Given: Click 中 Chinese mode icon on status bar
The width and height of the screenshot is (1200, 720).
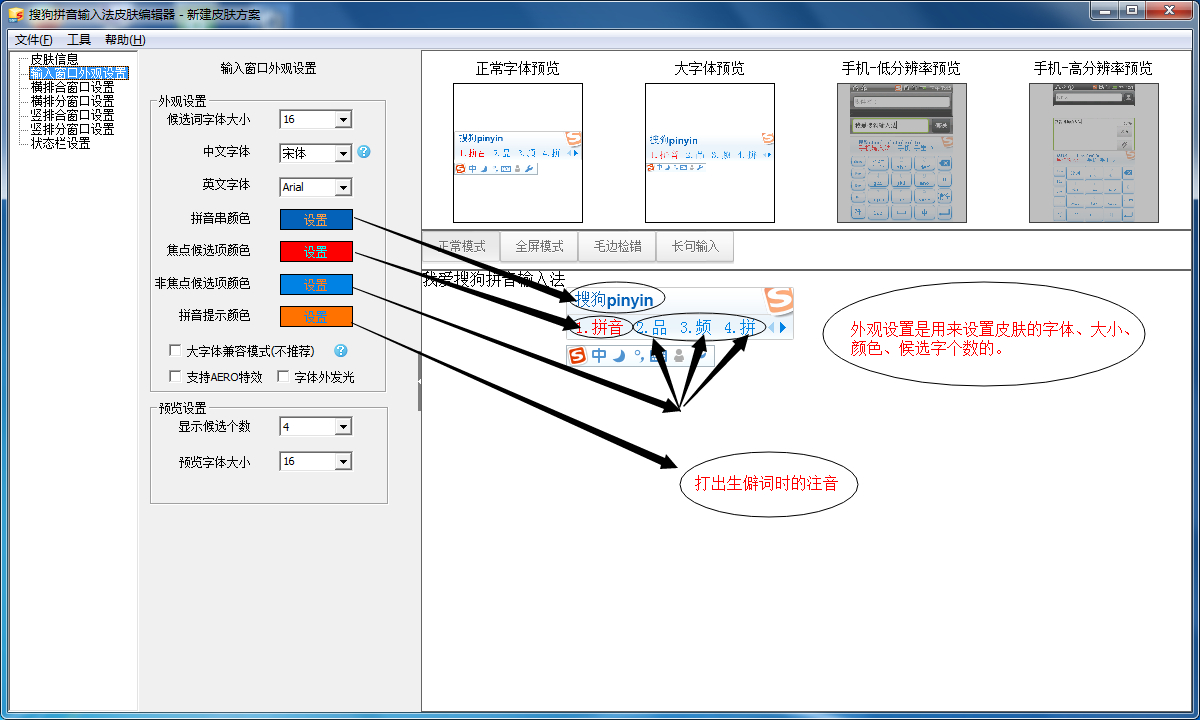Looking at the screenshot, I should click(x=598, y=356).
